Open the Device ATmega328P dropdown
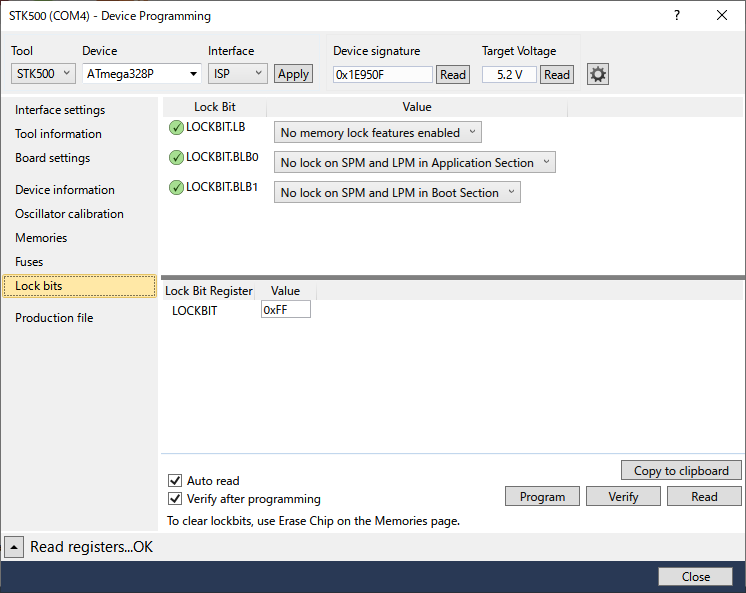Image resolution: width=746 pixels, height=593 pixels. (142, 74)
